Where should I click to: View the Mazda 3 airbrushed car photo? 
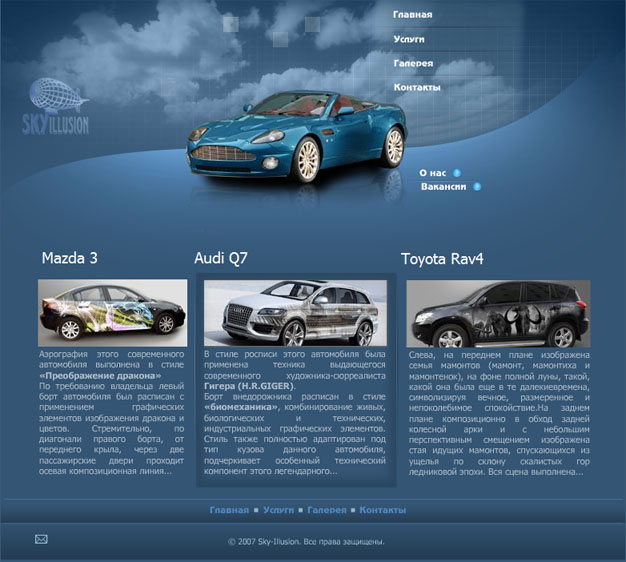pos(113,313)
